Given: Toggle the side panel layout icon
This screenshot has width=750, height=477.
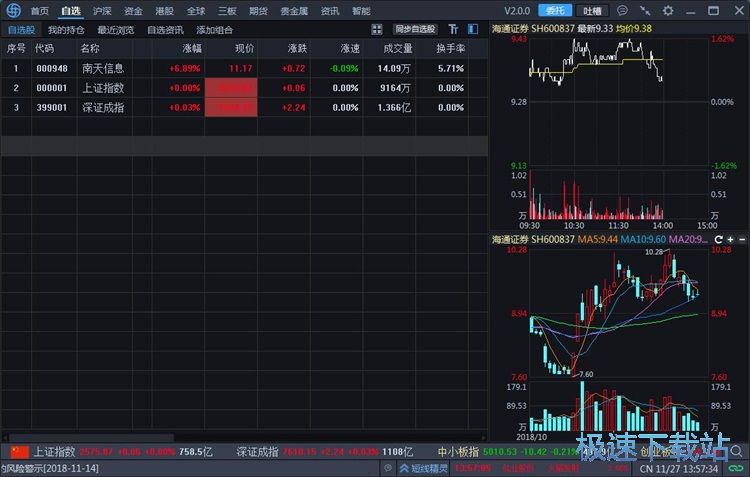Looking at the screenshot, I should [473, 29].
